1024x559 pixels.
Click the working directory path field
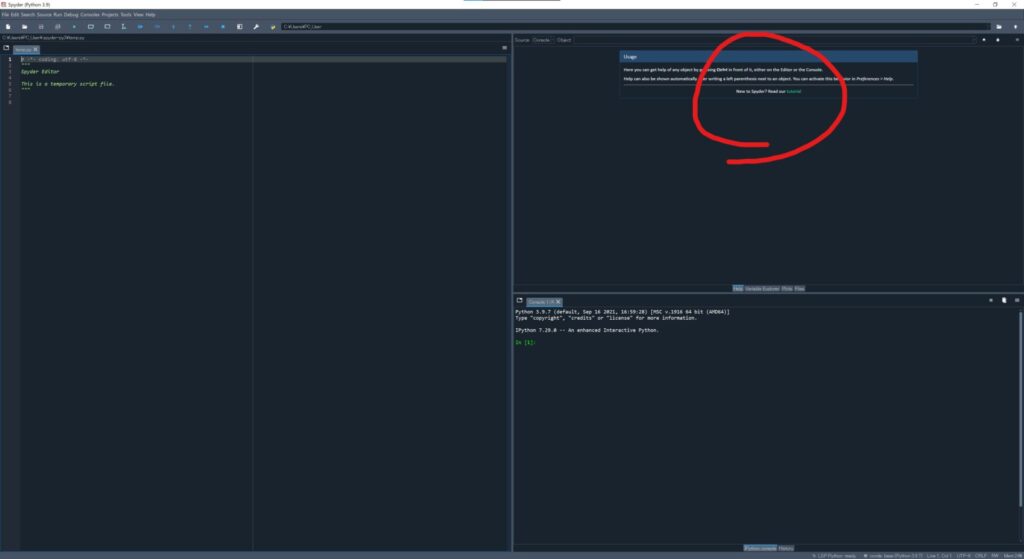coord(635,27)
